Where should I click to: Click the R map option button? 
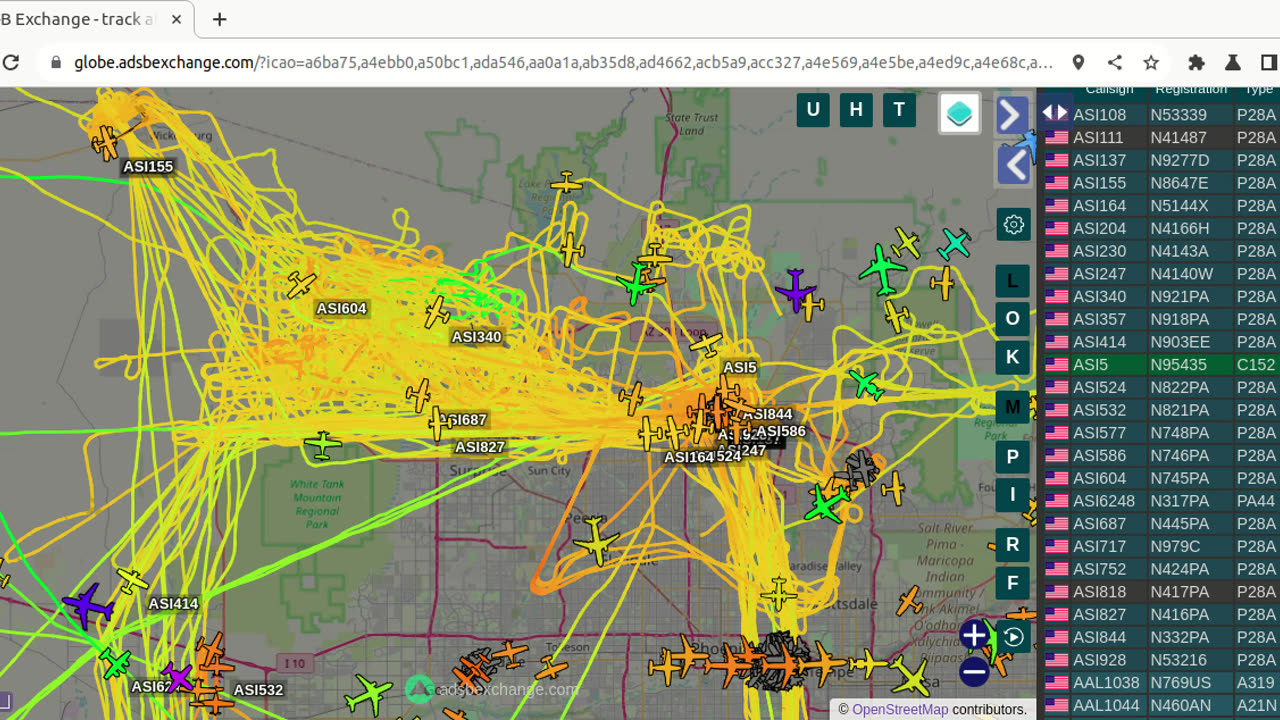tap(1012, 545)
